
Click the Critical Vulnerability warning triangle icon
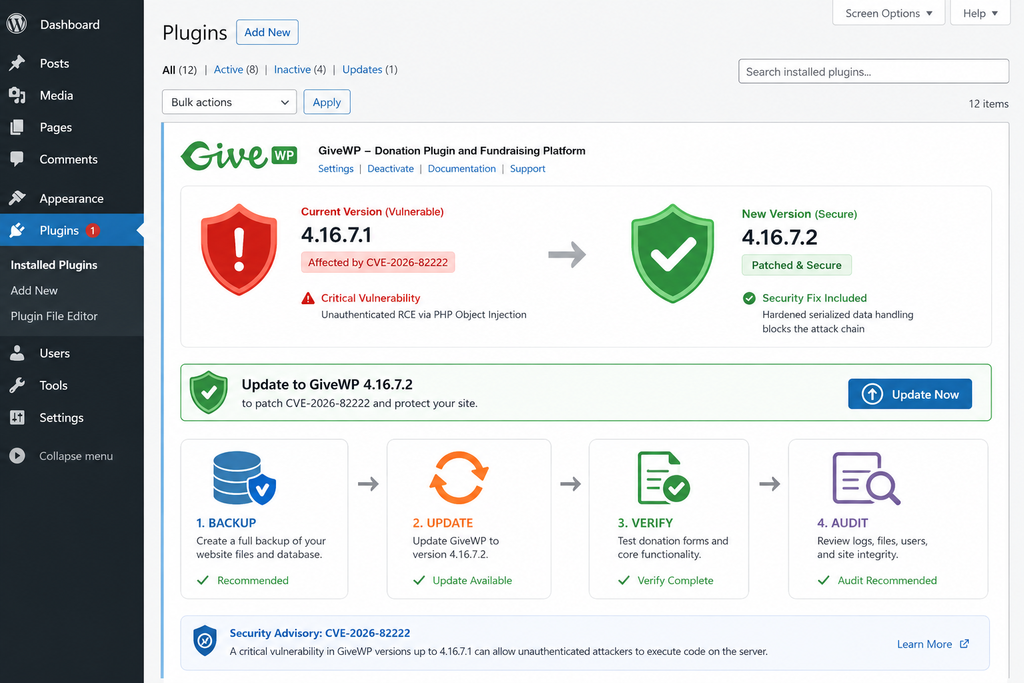tap(308, 298)
